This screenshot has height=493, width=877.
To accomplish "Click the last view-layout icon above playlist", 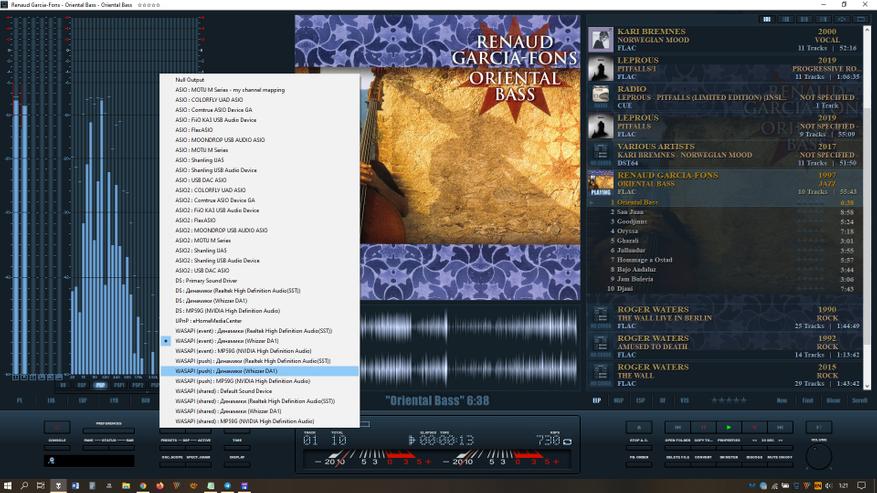I will [x=861, y=19].
